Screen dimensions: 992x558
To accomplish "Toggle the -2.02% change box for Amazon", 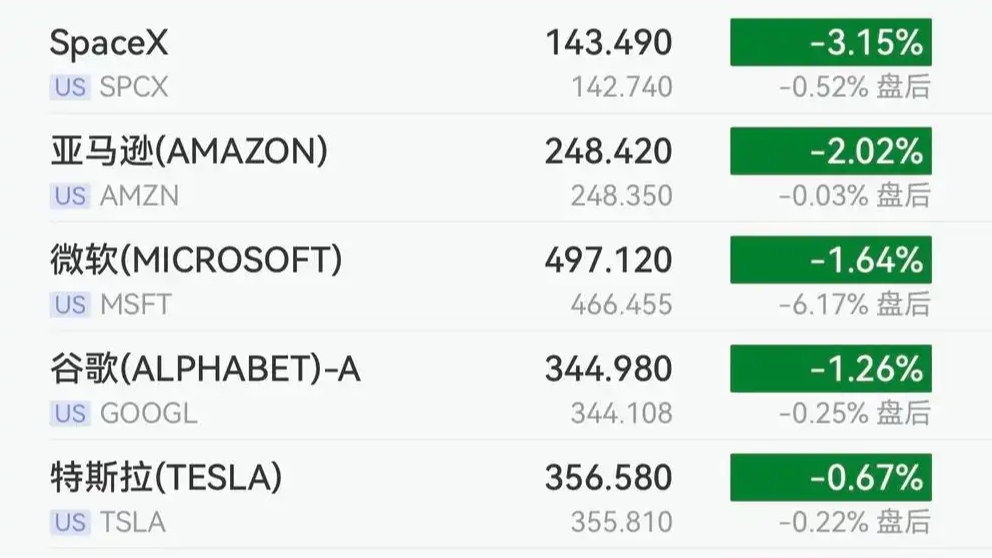I will (x=831, y=151).
